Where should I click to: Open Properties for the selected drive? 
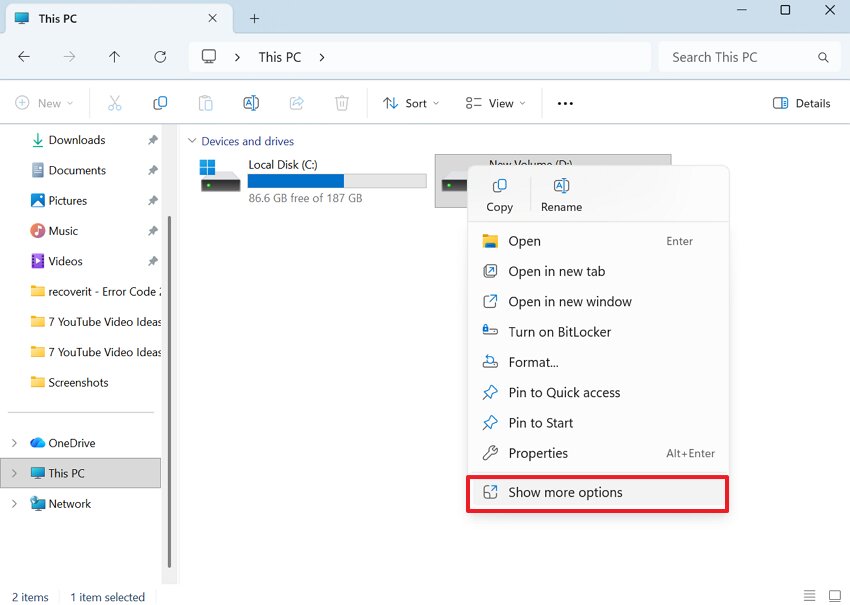click(x=545, y=453)
